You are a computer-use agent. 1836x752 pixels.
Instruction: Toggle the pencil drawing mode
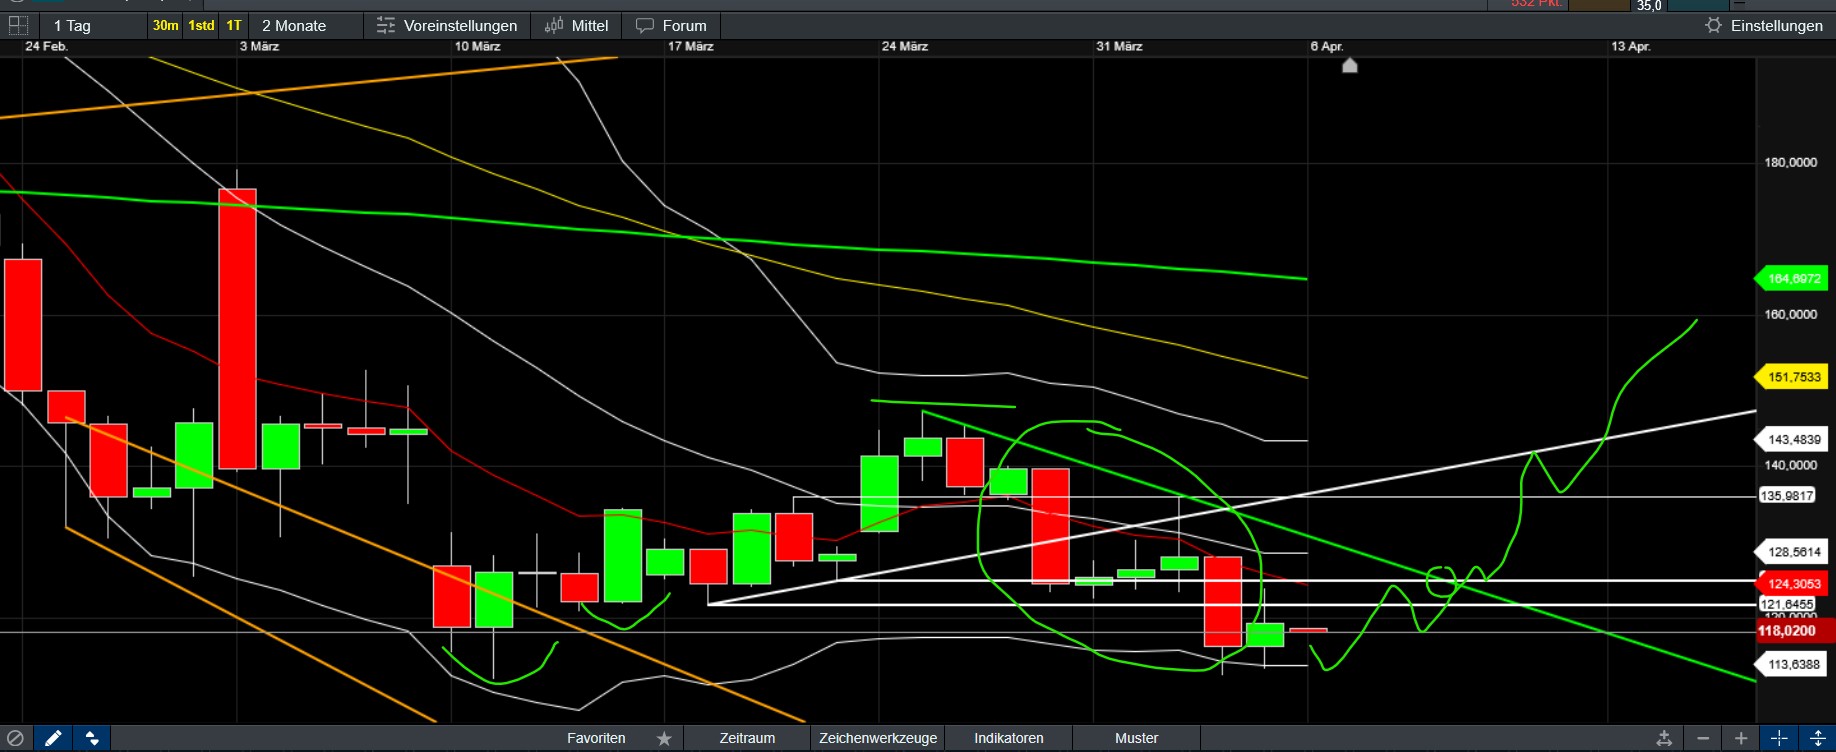[53, 738]
